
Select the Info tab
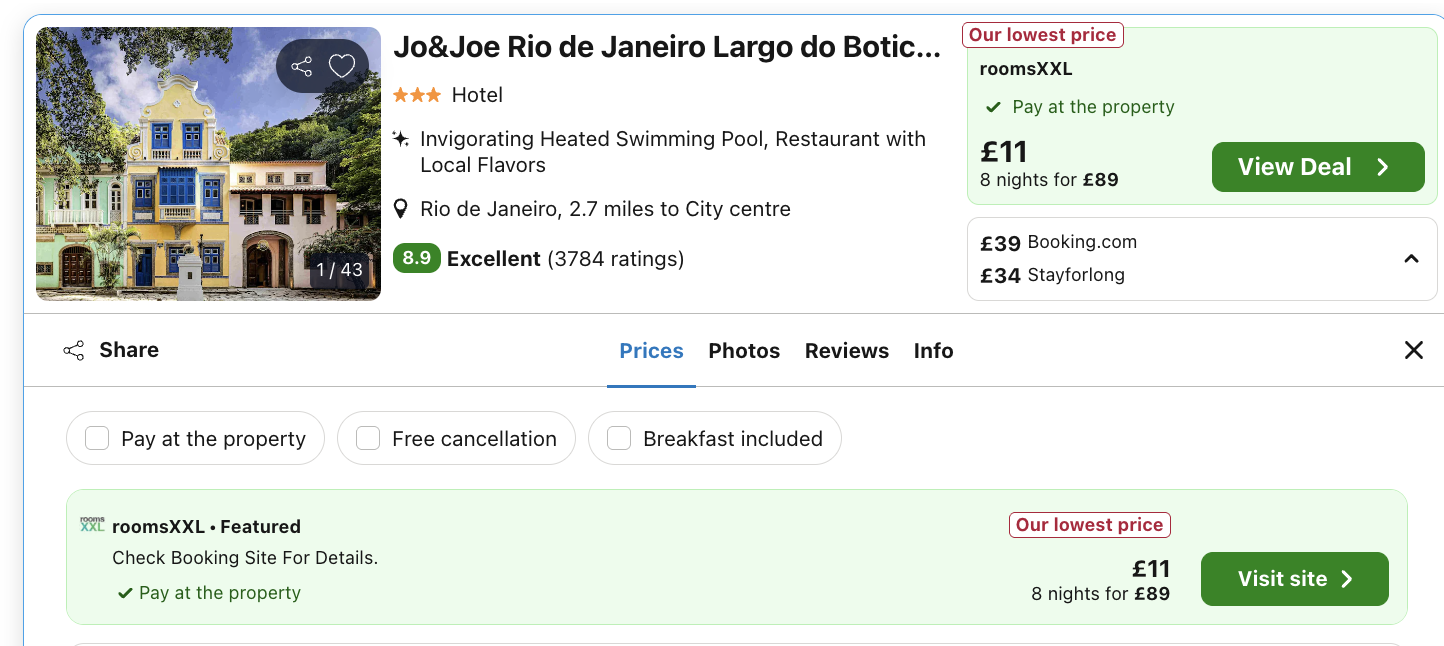pyautogui.click(x=933, y=351)
